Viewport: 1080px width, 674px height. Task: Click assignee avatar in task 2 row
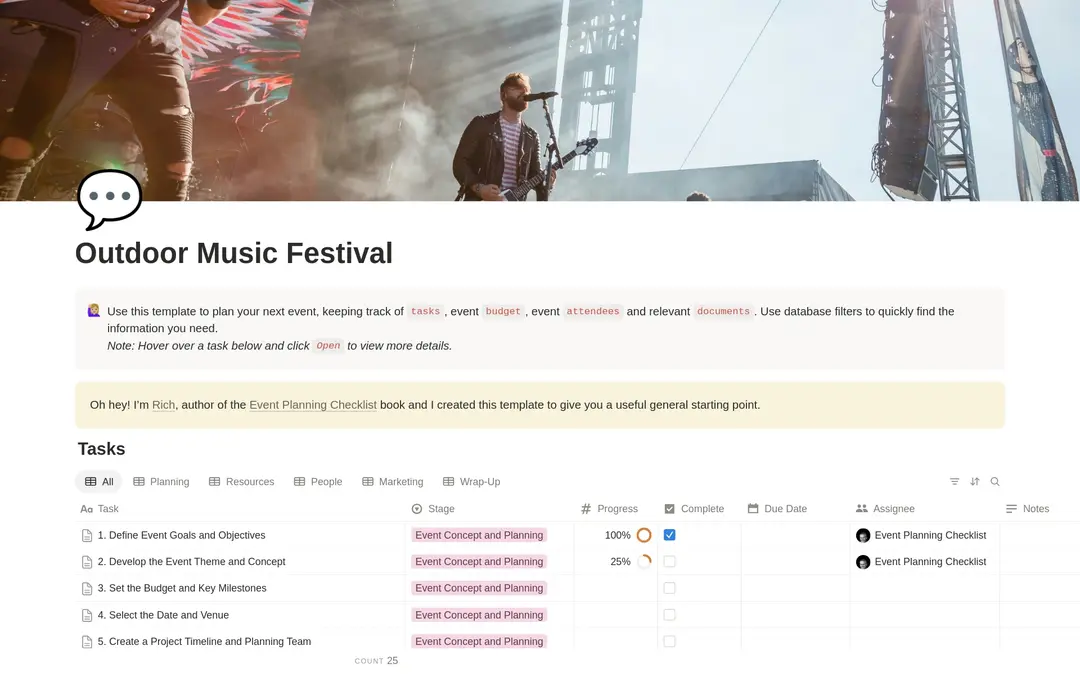tap(863, 562)
